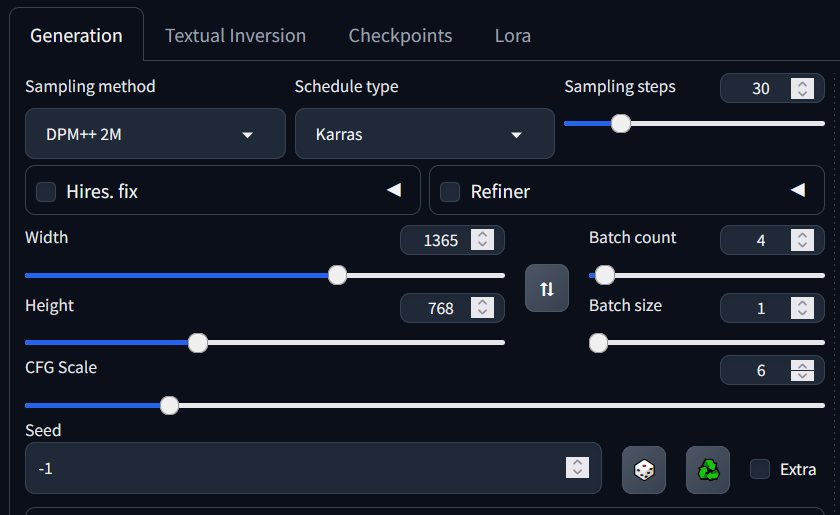The height and width of the screenshot is (515, 840).
Task: Open the Schedule type dropdown
Action: 424,134
